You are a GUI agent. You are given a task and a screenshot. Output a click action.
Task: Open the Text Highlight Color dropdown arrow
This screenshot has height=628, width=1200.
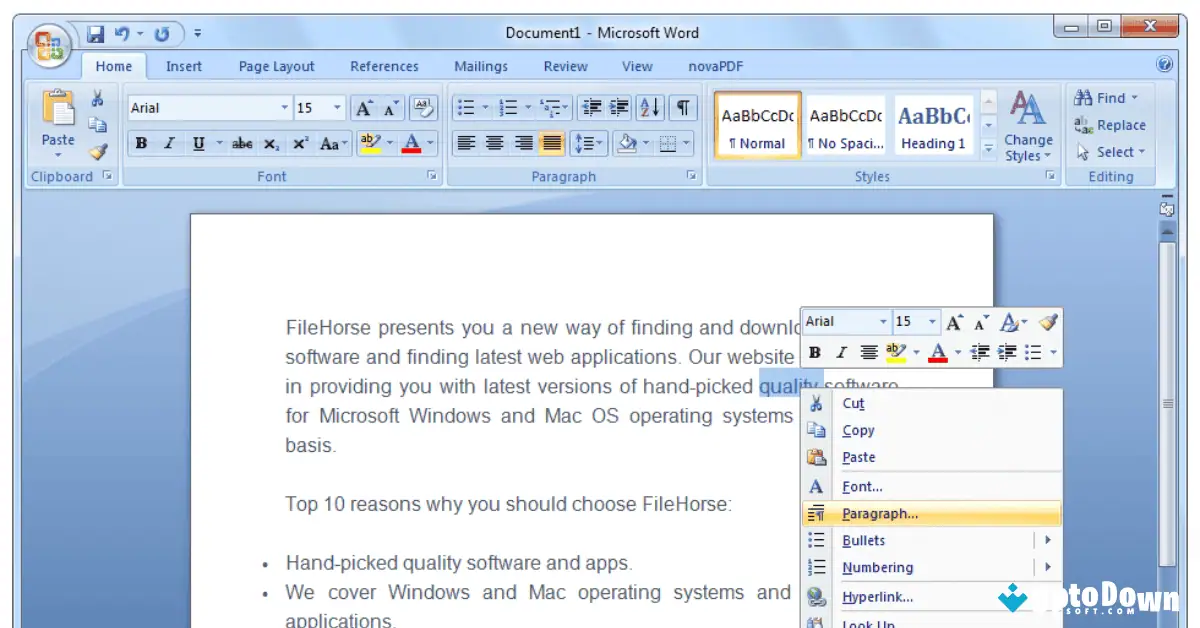[390, 143]
